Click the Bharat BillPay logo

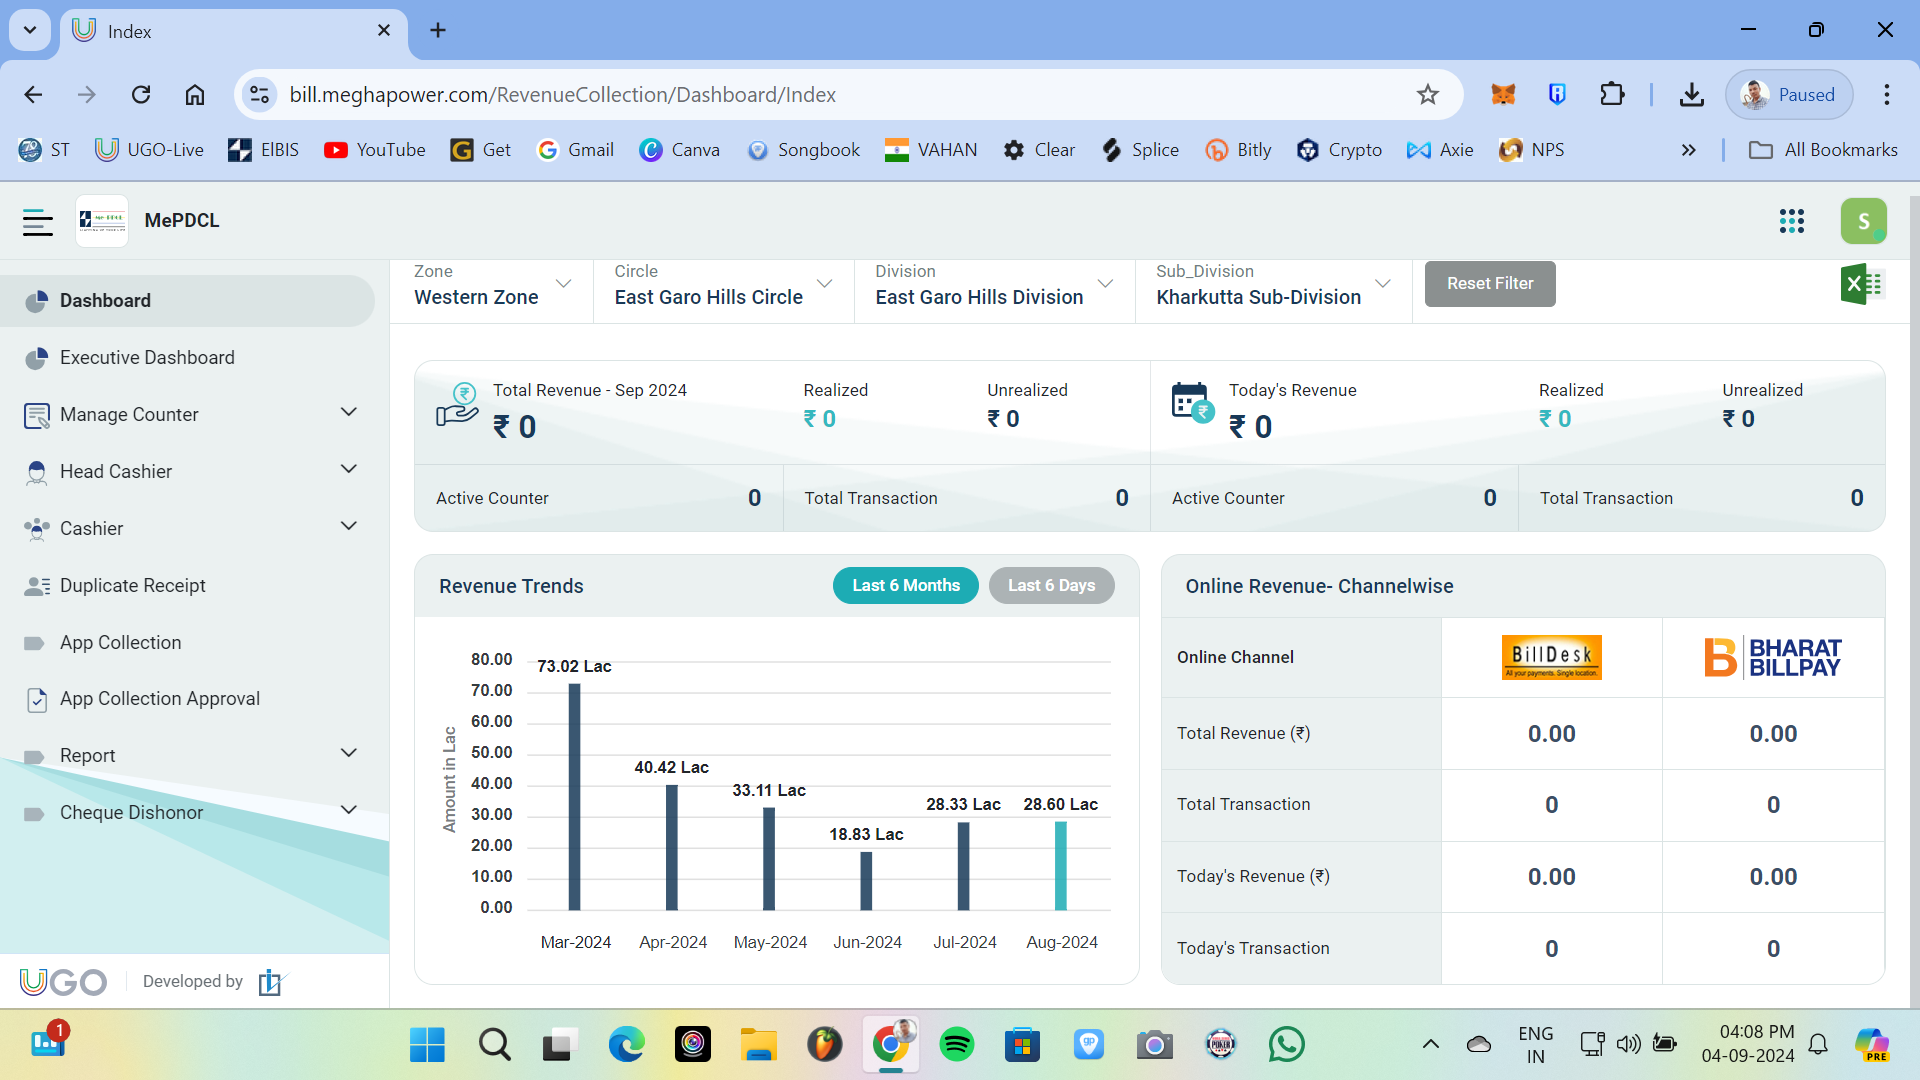(1773, 657)
